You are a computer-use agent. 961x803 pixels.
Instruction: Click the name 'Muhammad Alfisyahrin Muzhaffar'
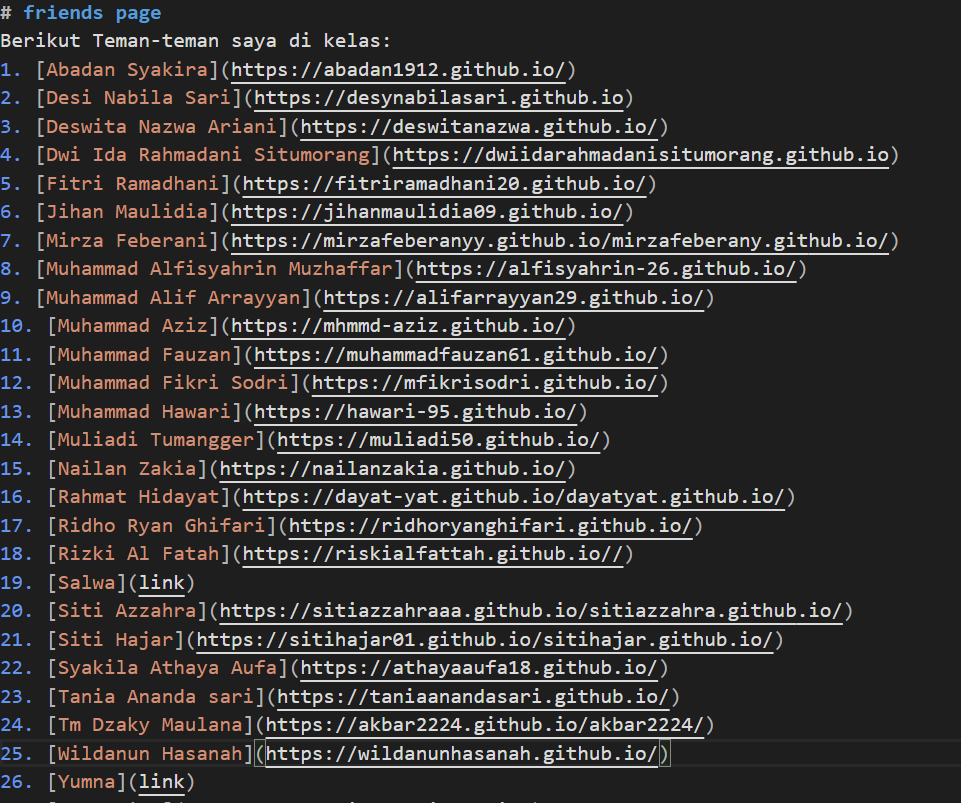point(219,269)
